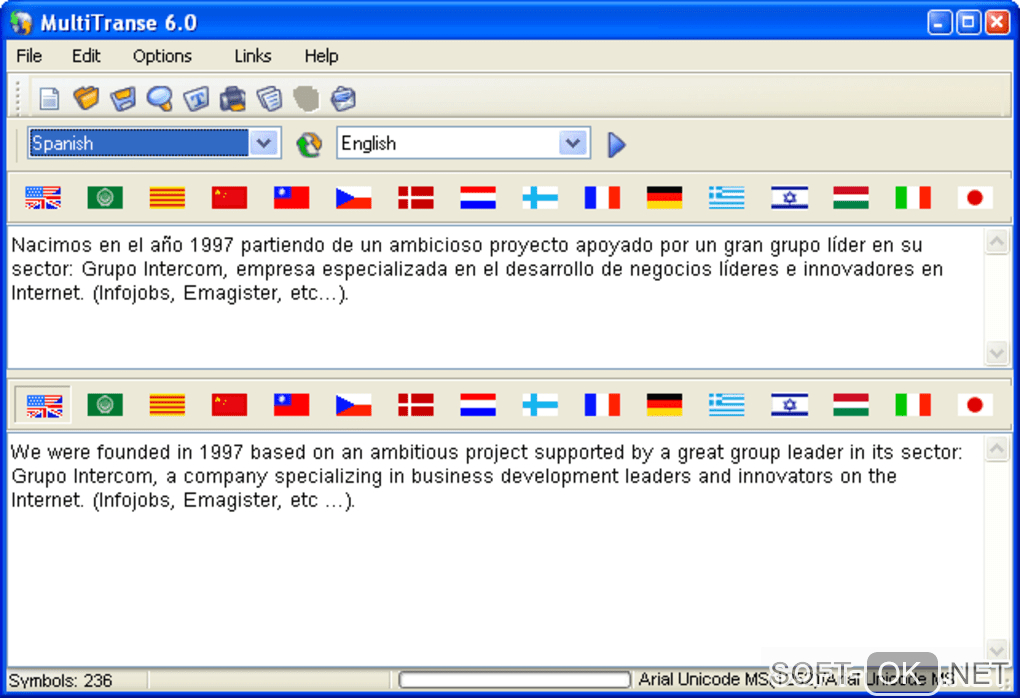This screenshot has height=698, width=1020.
Task: Click the English target language field
Action: pos(463,143)
